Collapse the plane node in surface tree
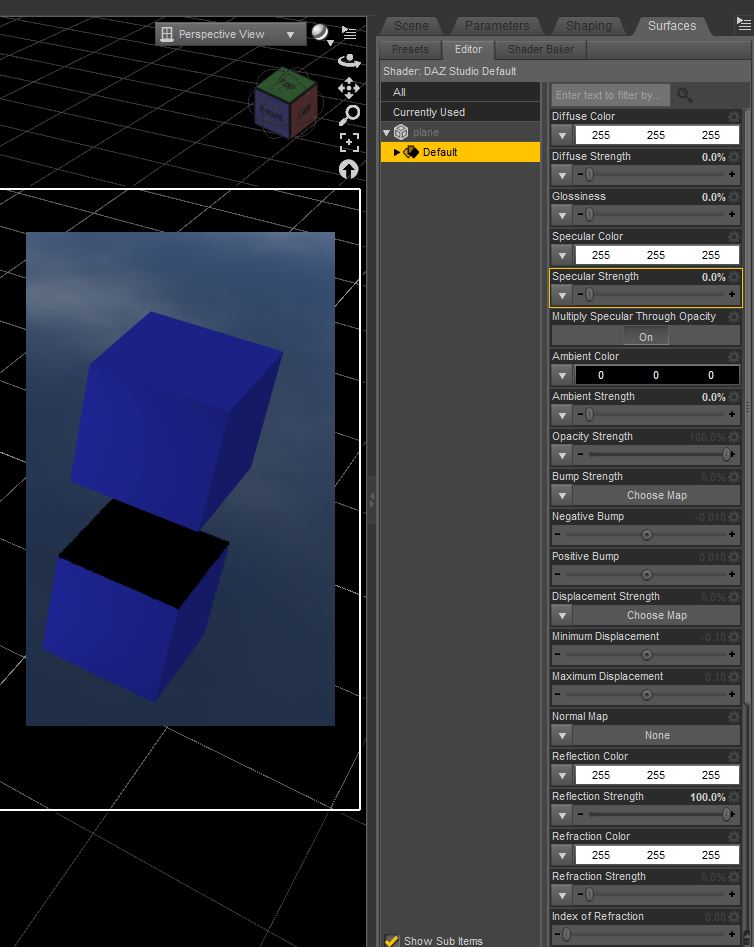 click(x=387, y=133)
